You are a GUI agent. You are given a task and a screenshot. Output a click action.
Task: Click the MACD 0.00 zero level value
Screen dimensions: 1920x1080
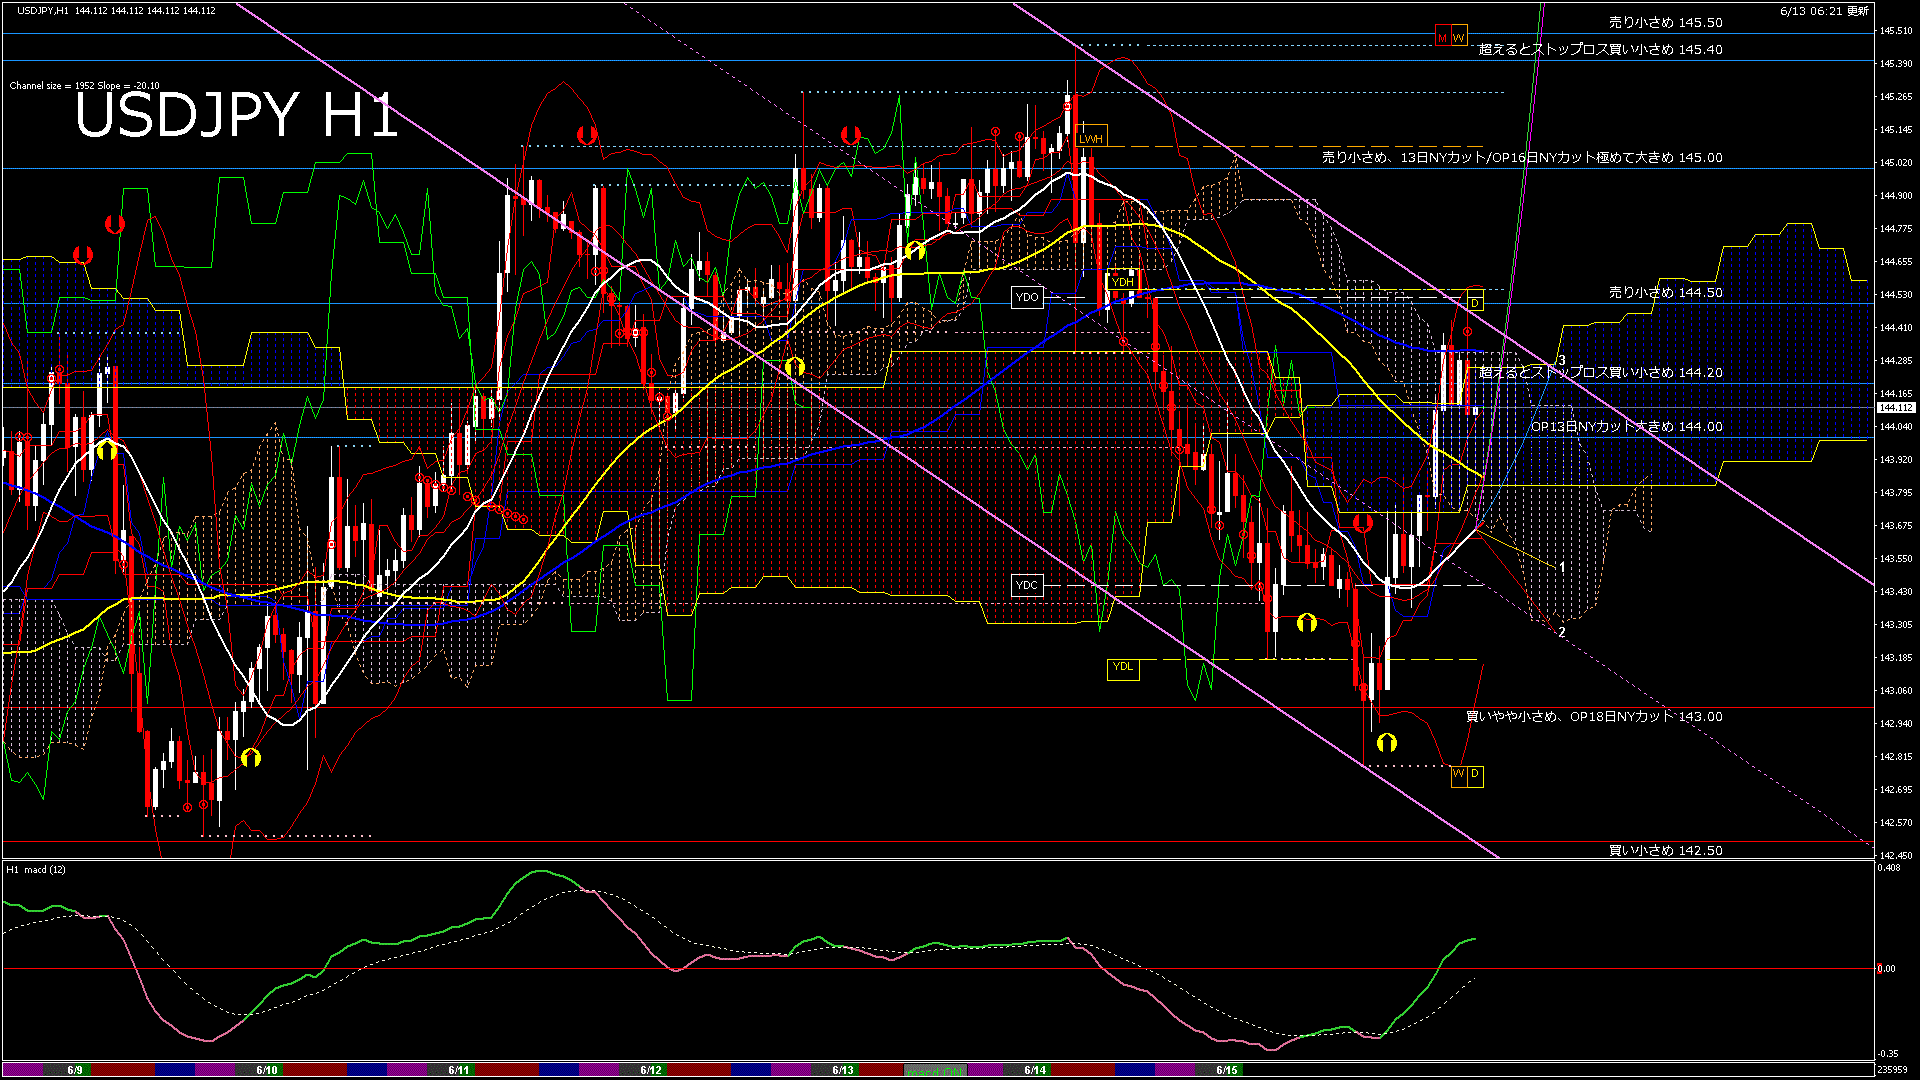[1886, 969]
